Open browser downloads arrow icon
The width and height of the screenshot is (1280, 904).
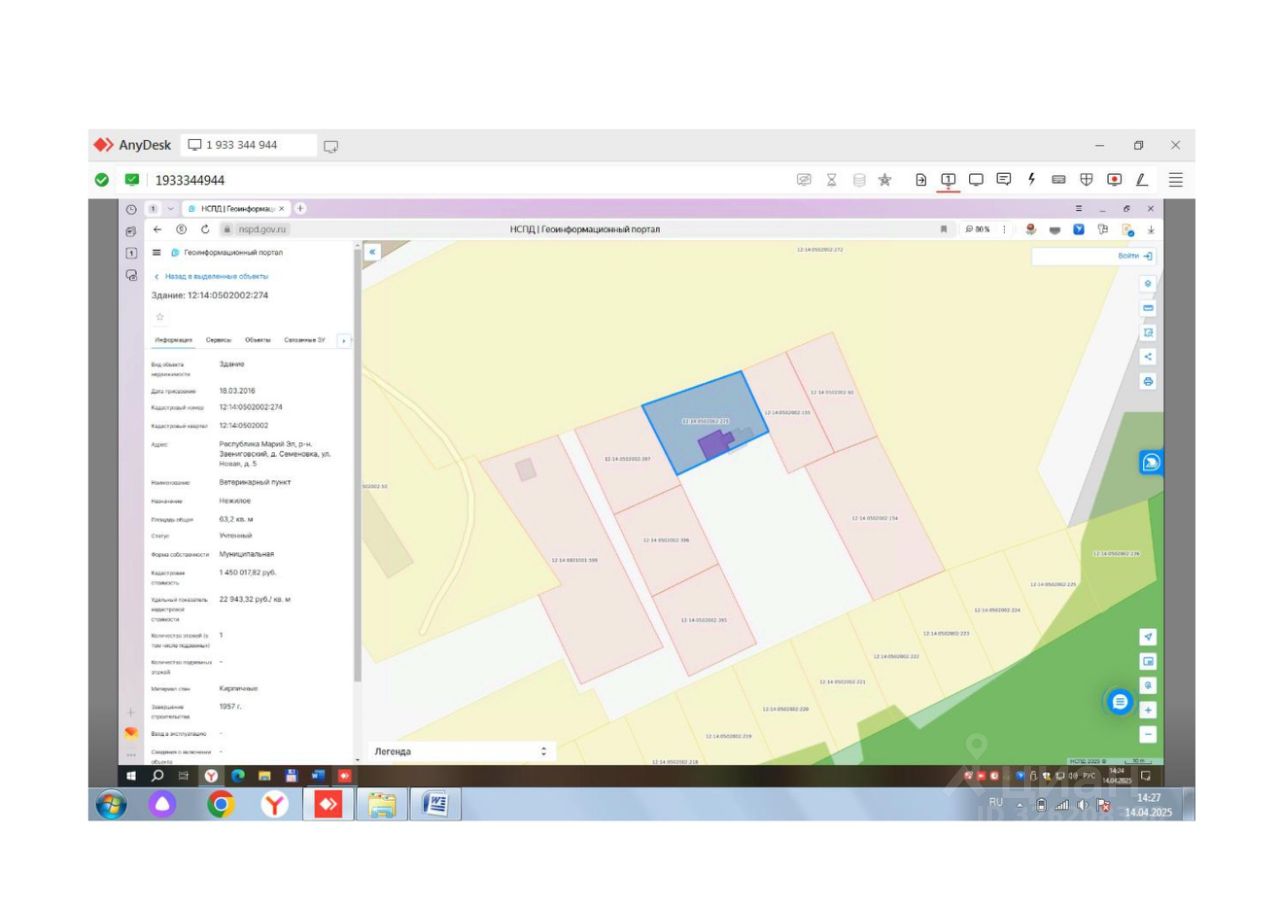1152,229
